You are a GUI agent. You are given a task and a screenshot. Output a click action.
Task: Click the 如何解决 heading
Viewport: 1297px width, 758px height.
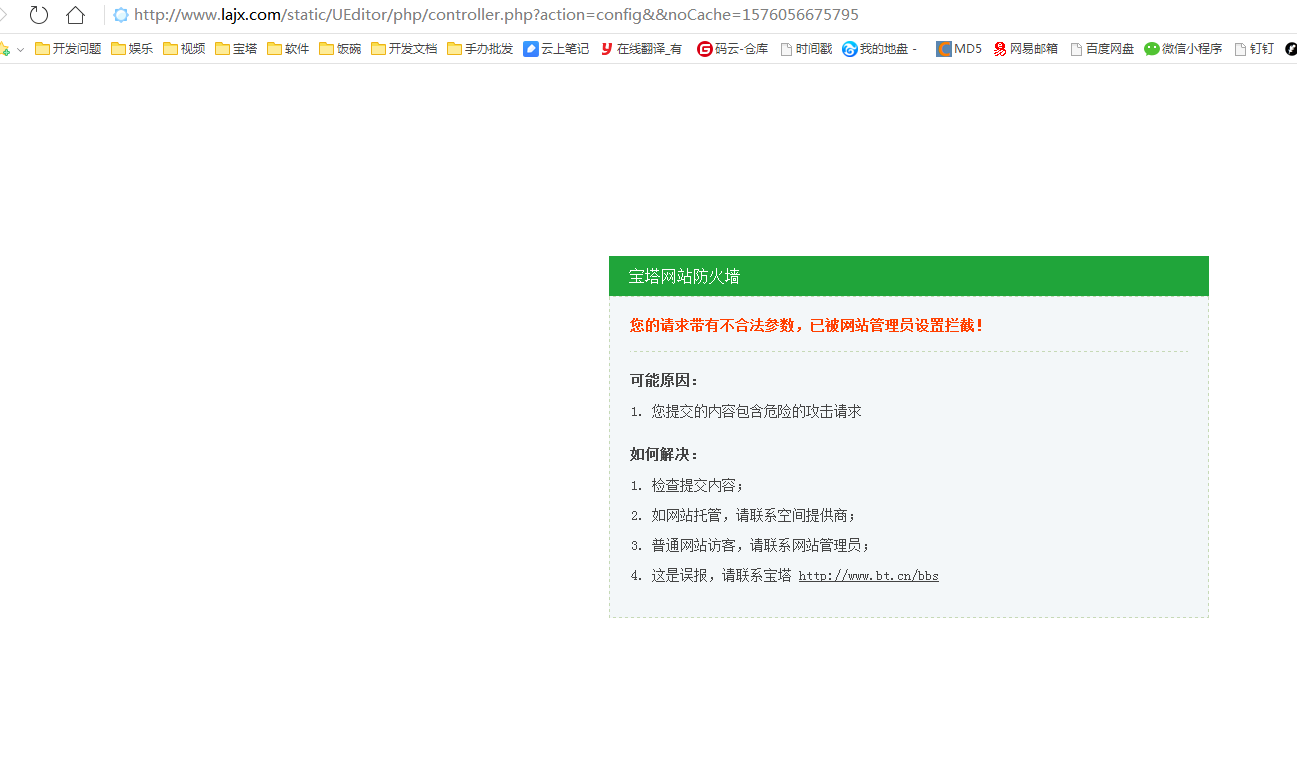pyautogui.click(x=664, y=454)
